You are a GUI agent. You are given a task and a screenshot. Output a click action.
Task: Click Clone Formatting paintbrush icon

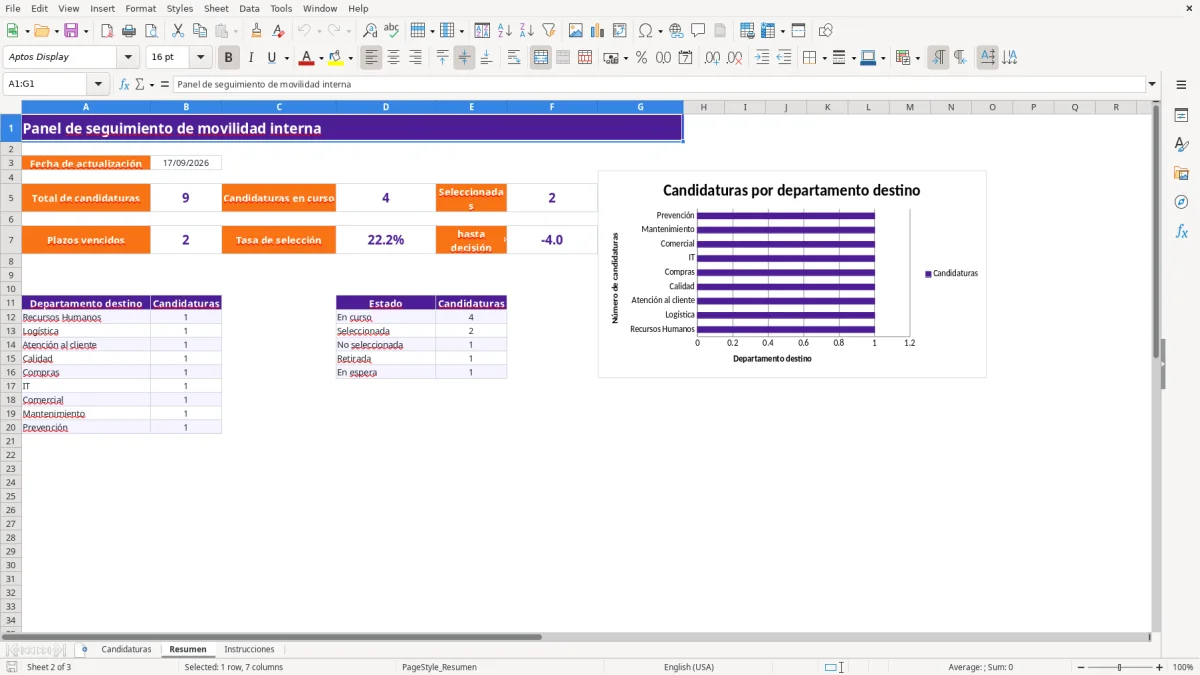click(257, 31)
